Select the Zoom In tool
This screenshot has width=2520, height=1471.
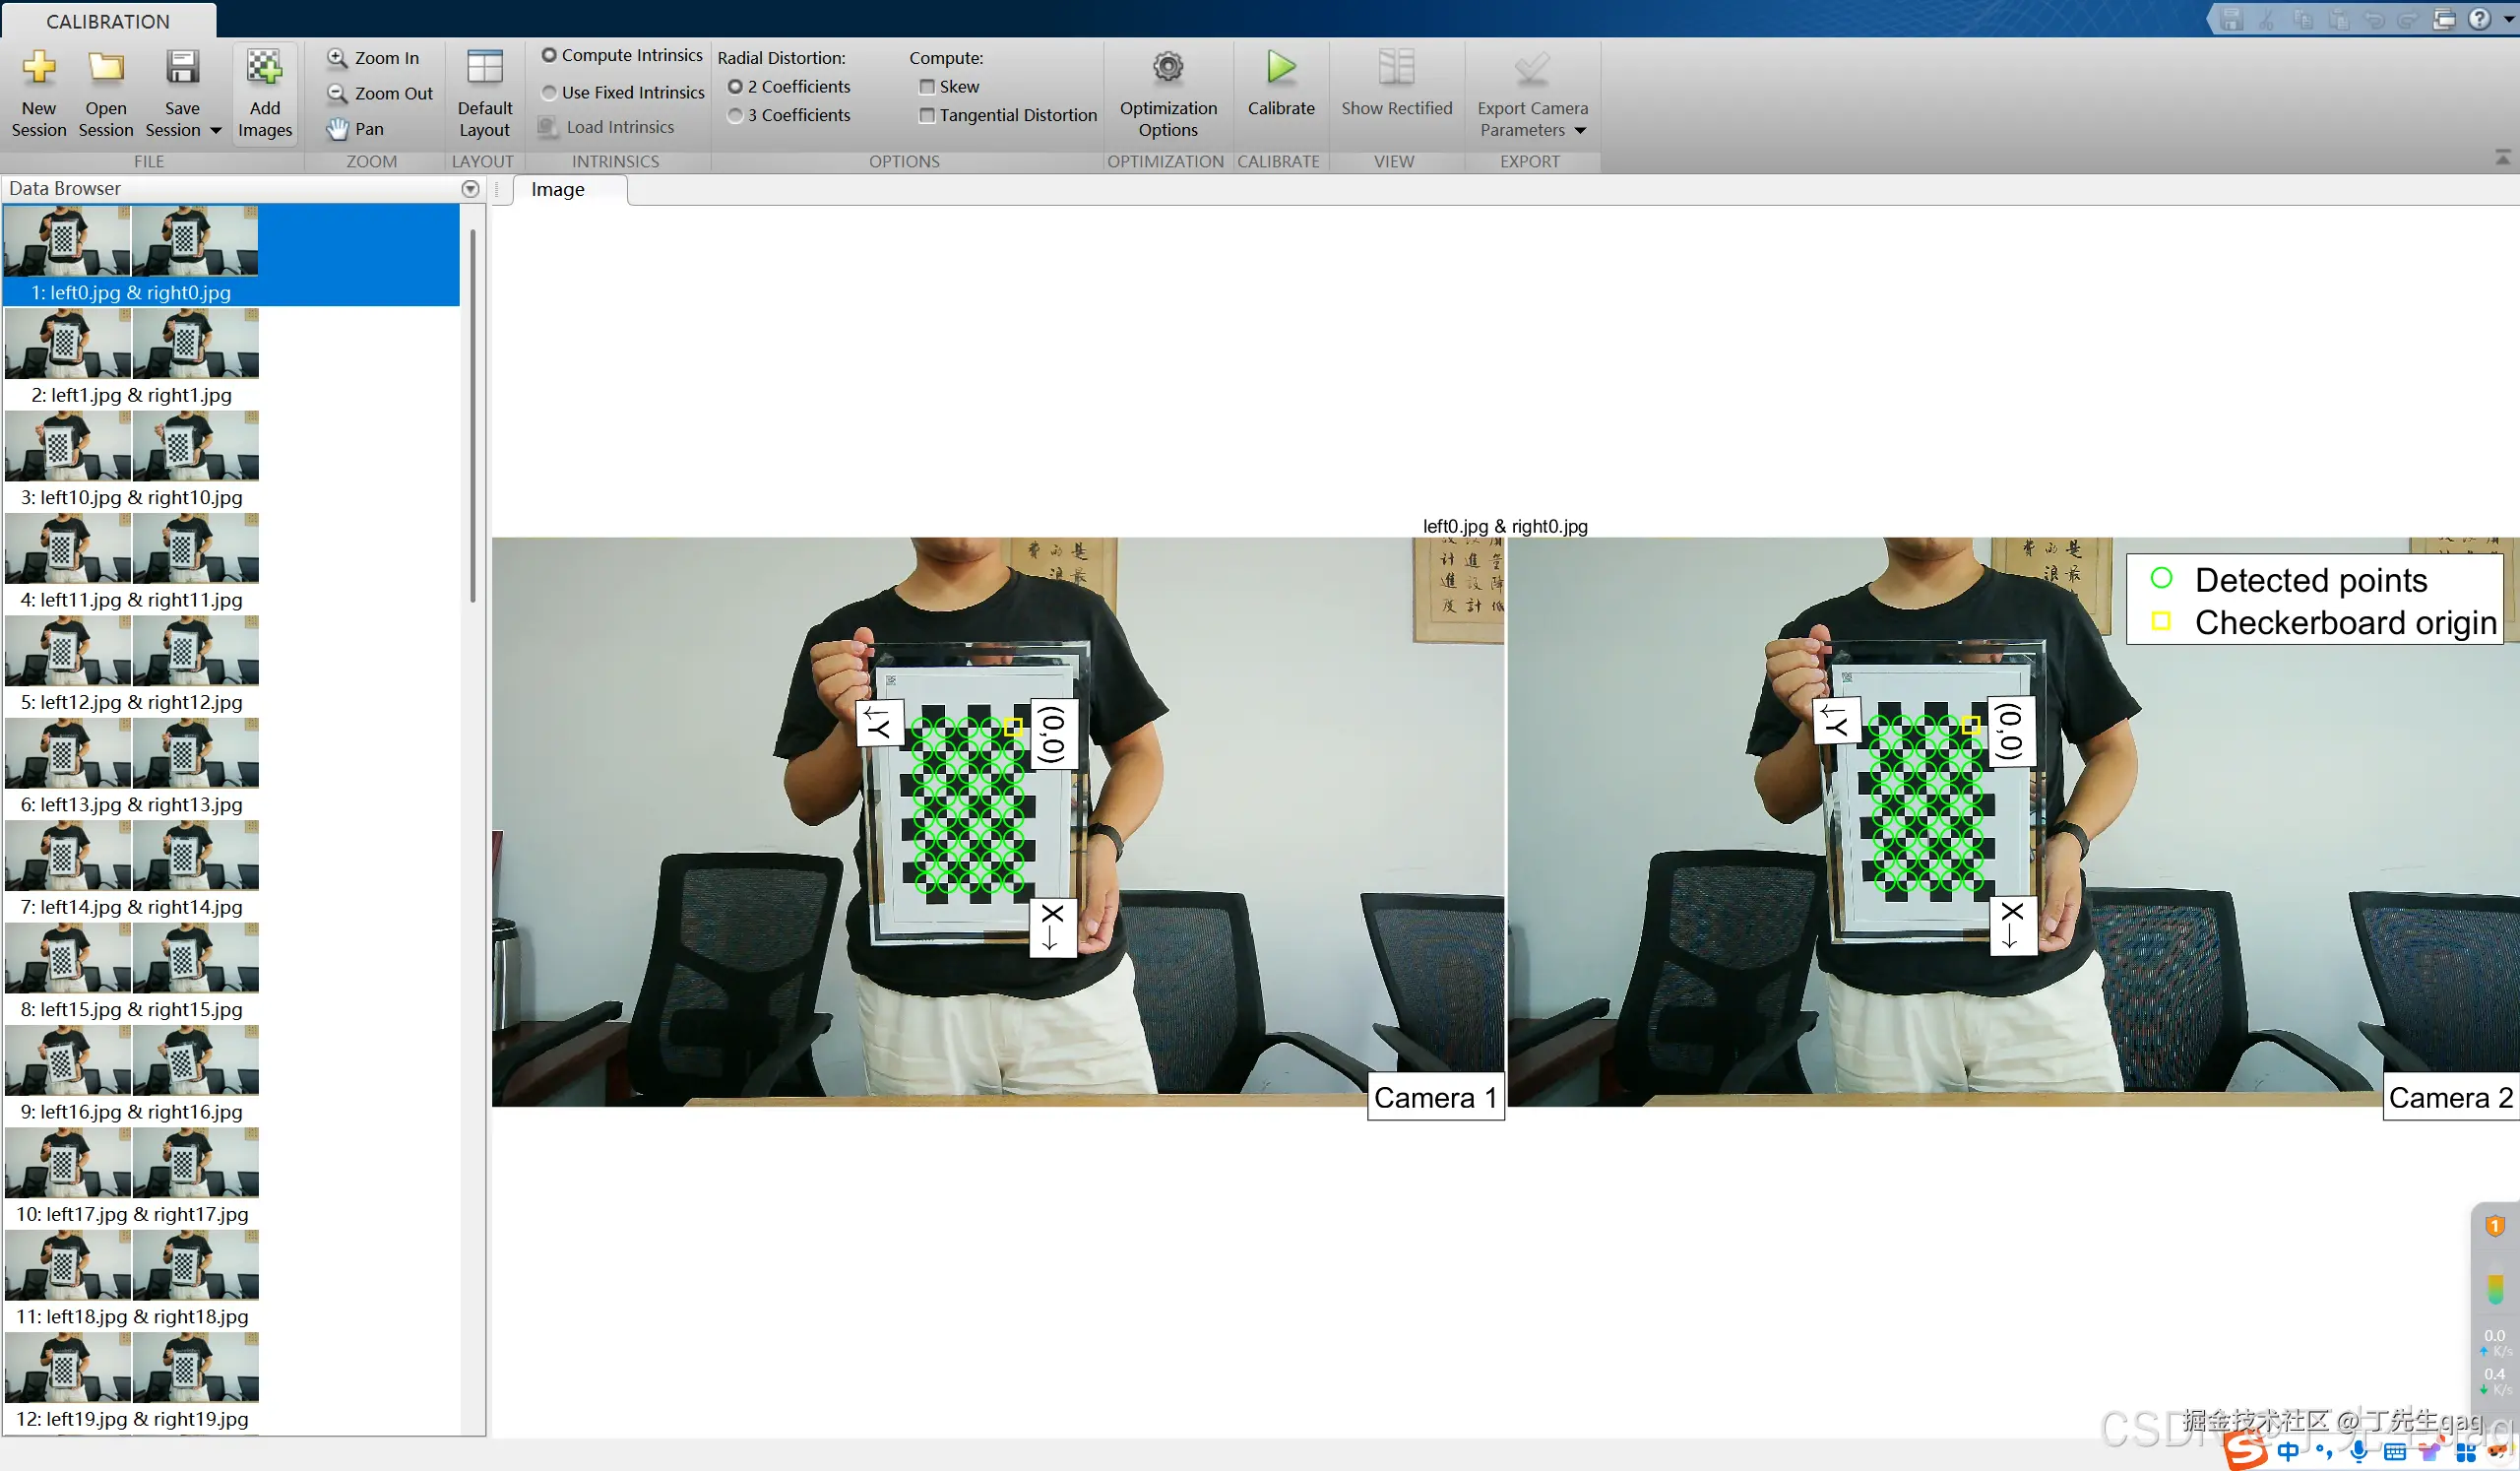(374, 58)
